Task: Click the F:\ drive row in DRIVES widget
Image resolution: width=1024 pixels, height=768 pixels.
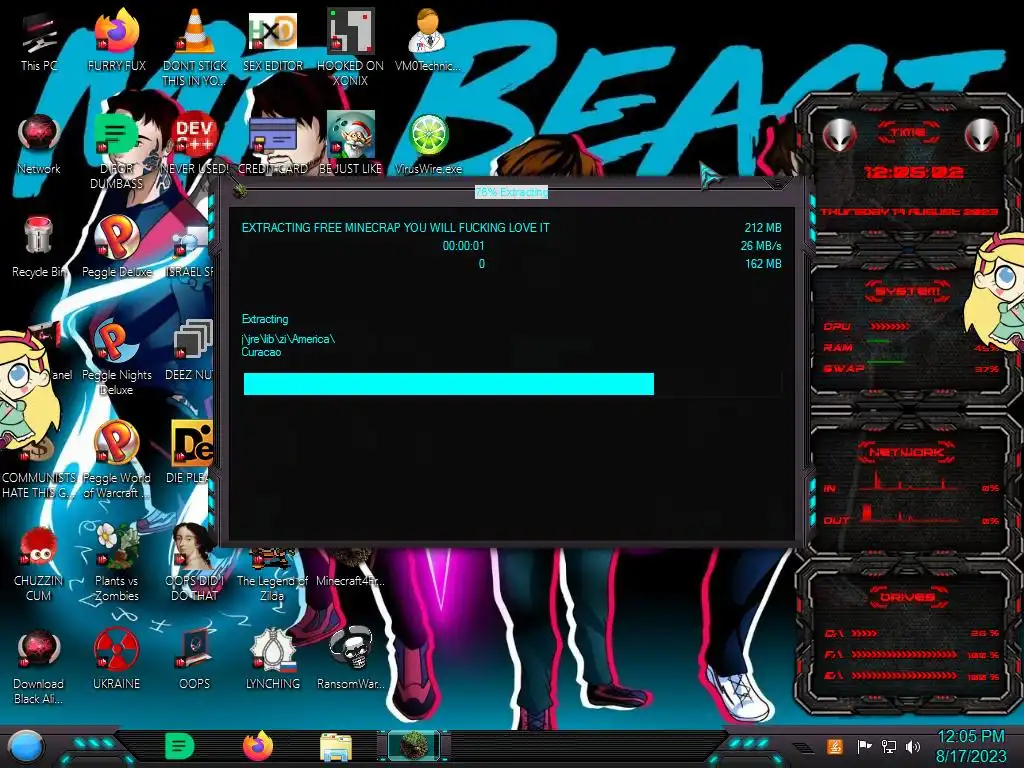Action: 912,654
